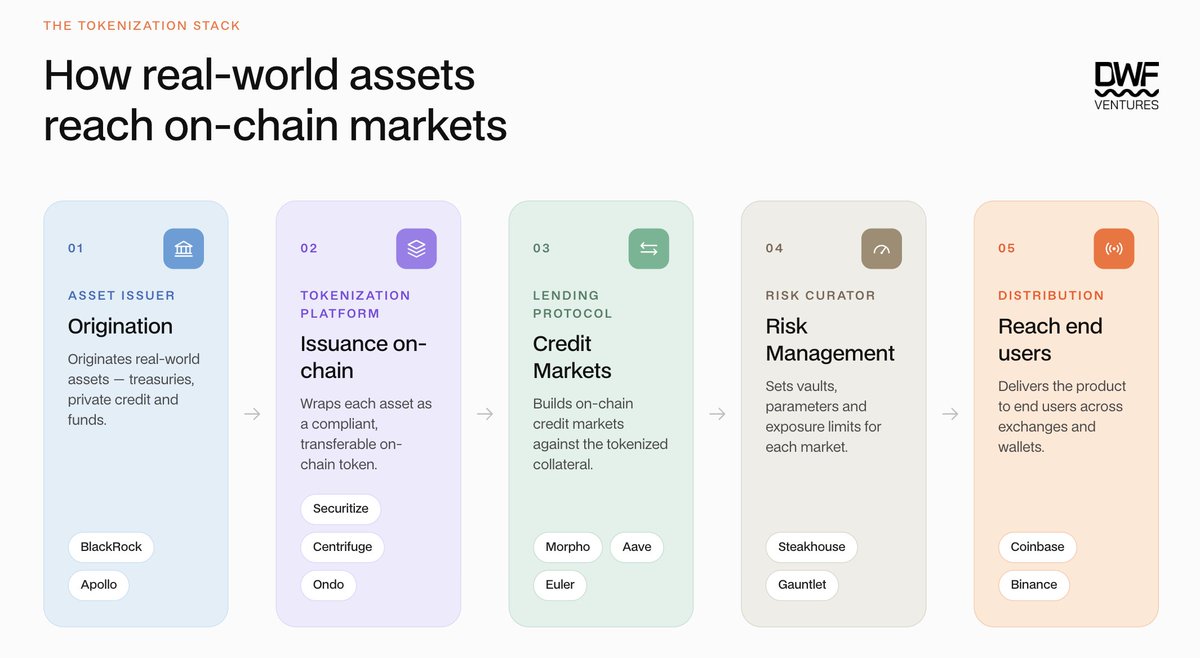This screenshot has height=658, width=1200.
Task: Click the Steakhouse pill
Action: pyautogui.click(x=812, y=547)
